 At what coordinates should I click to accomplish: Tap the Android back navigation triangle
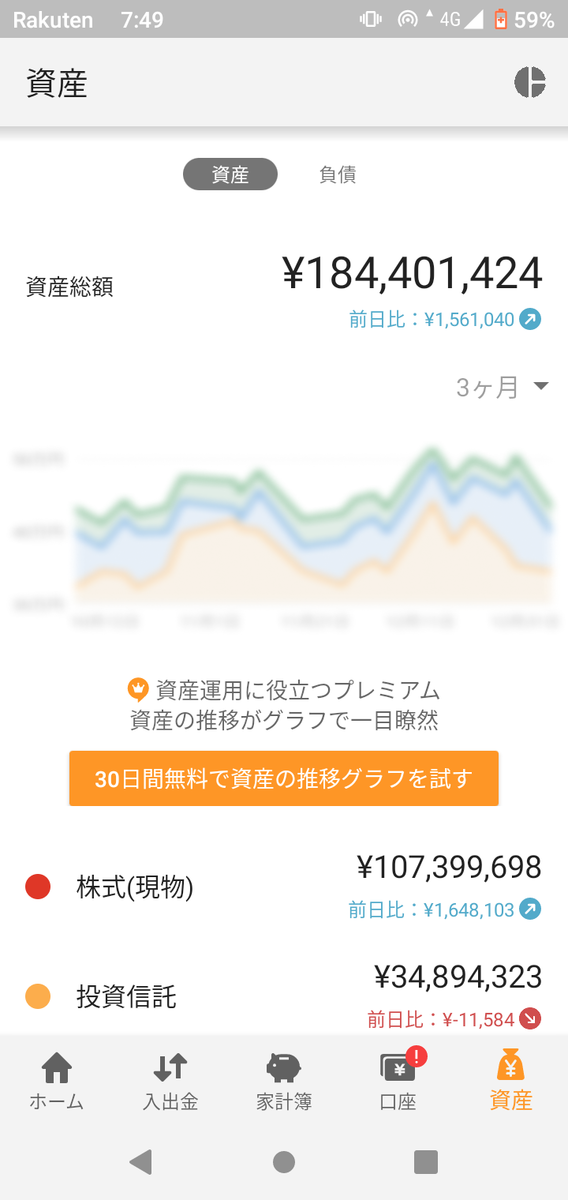[141, 1162]
